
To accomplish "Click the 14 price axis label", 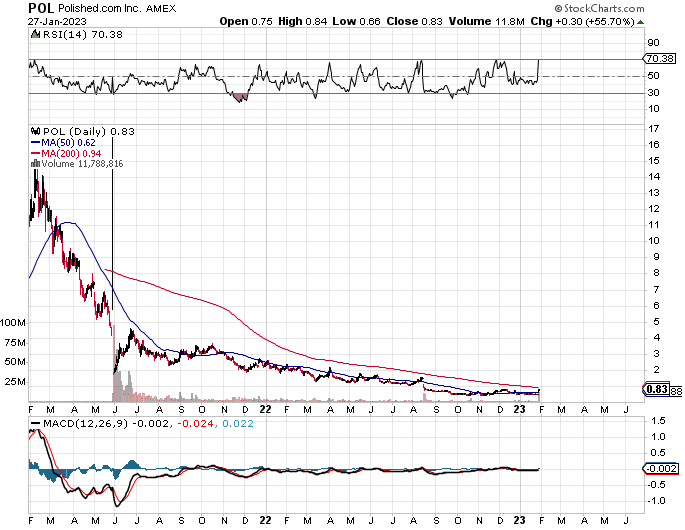I will 654,177.
